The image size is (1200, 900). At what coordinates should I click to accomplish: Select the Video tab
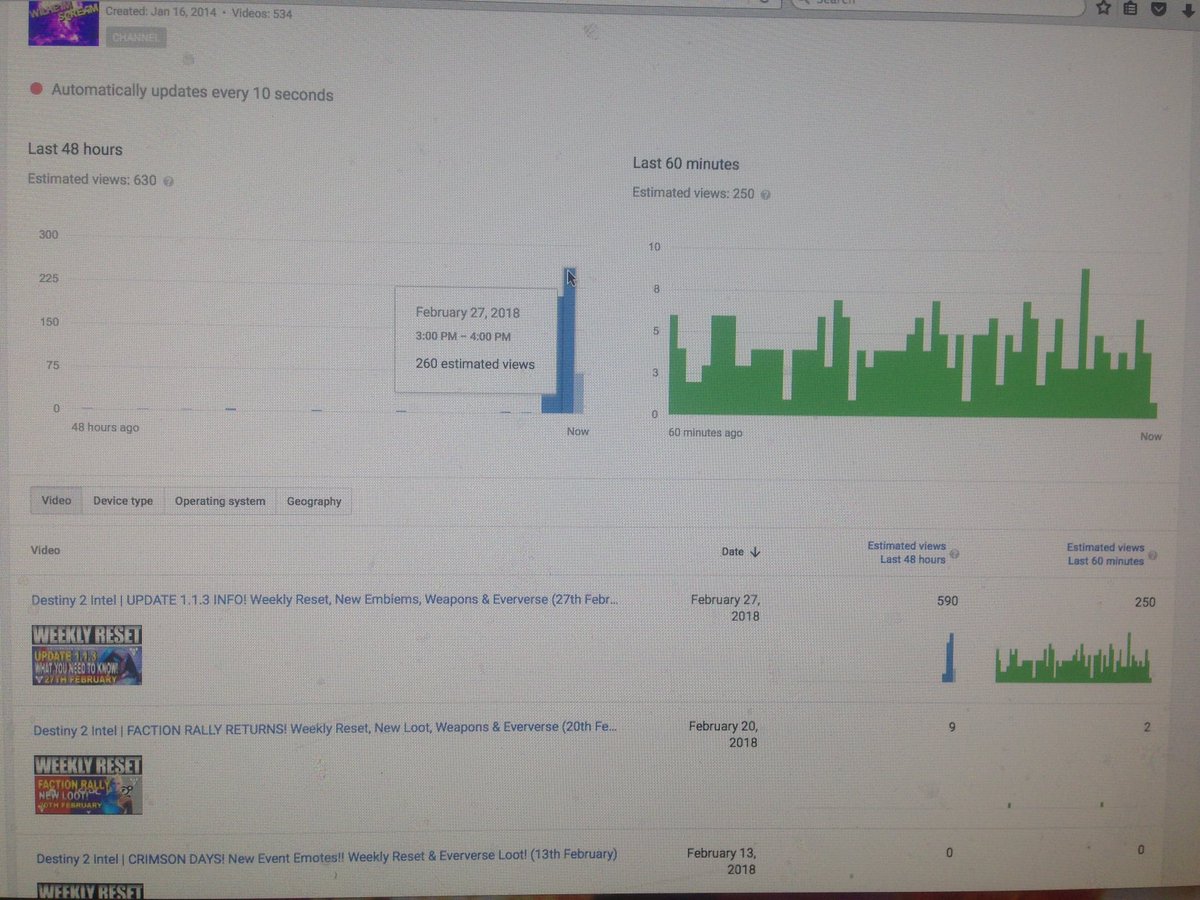(x=56, y=500)
